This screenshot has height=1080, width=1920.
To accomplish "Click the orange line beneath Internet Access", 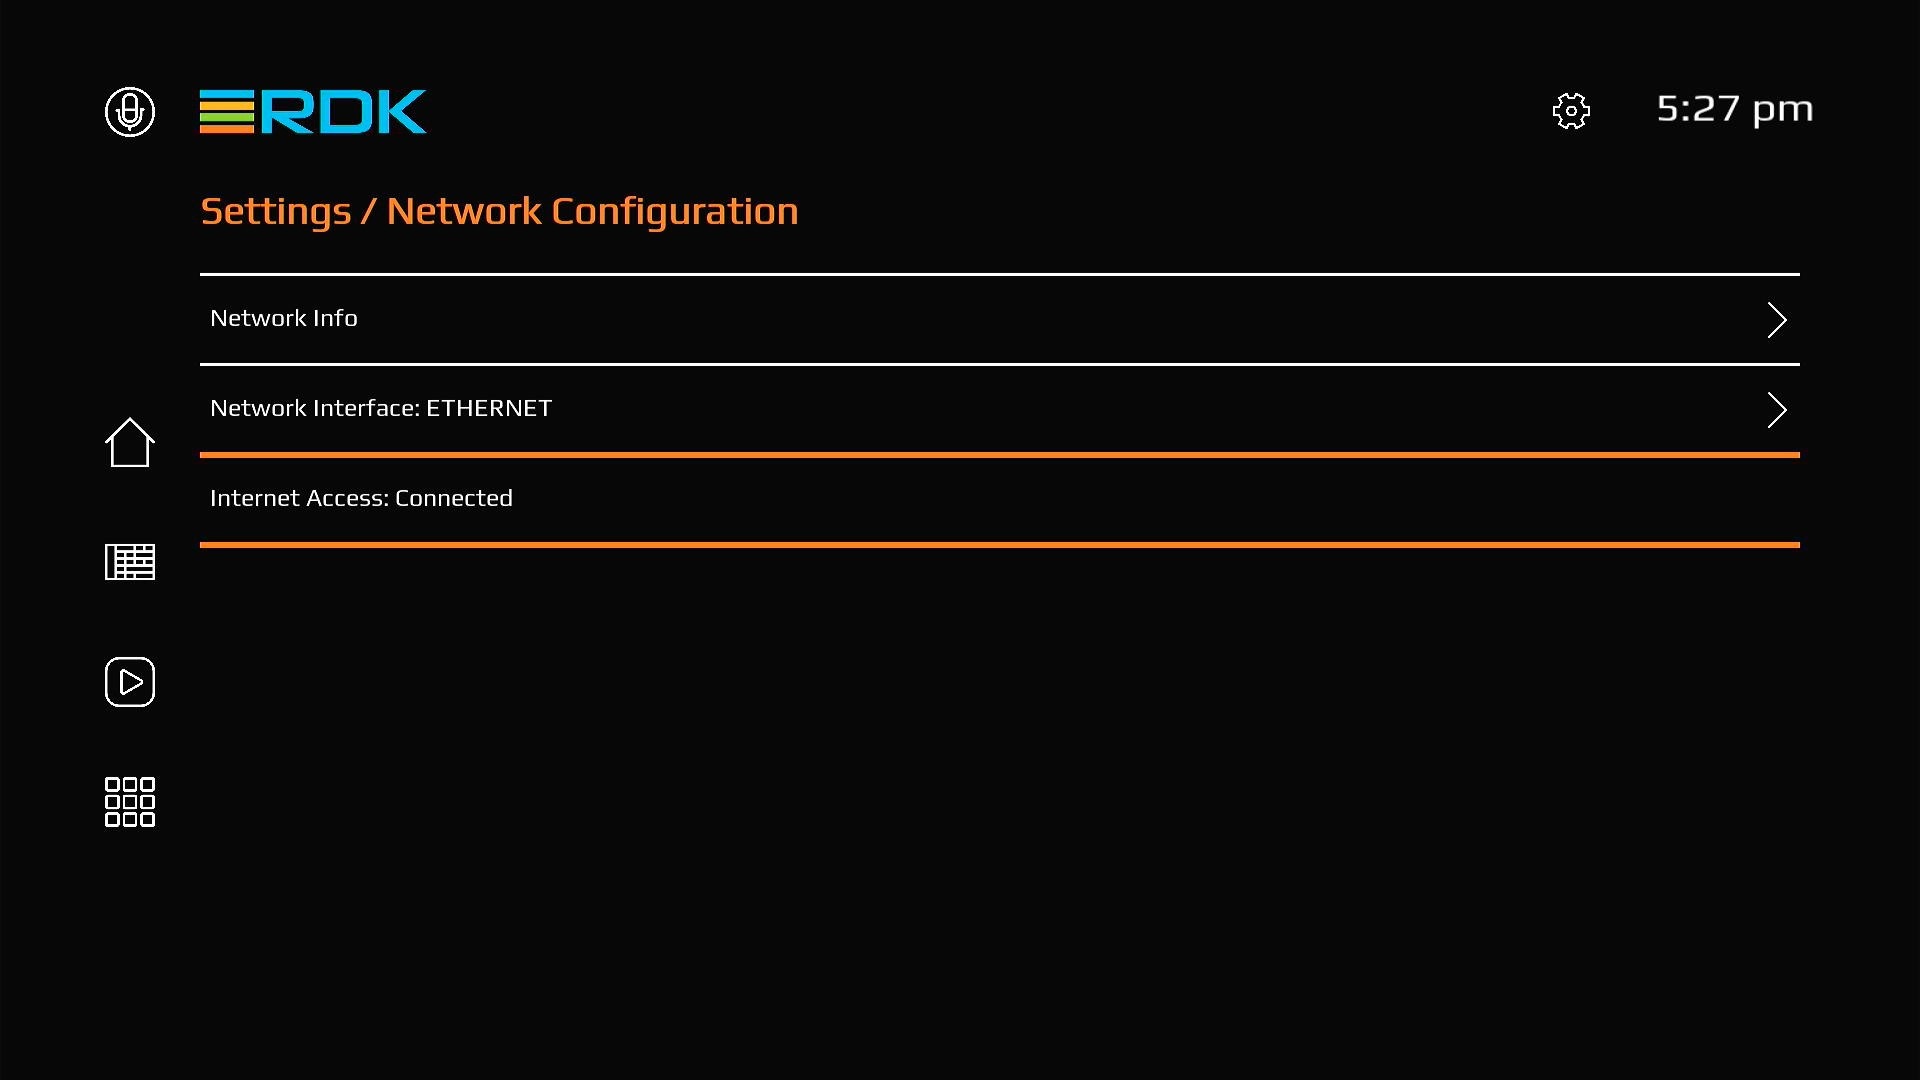I will pyautogui.click(x=1000, y=545).
